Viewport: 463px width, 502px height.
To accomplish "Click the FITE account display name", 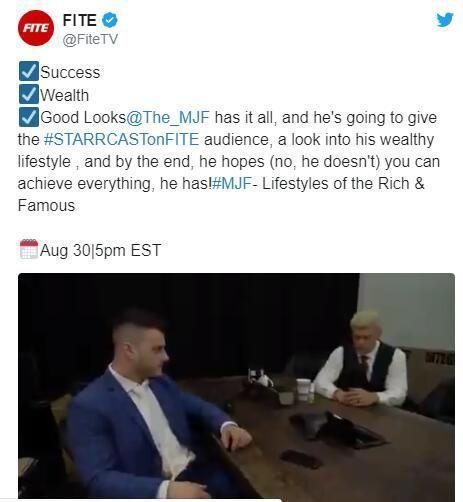I will pyautogui.click(x=79, y=20).
